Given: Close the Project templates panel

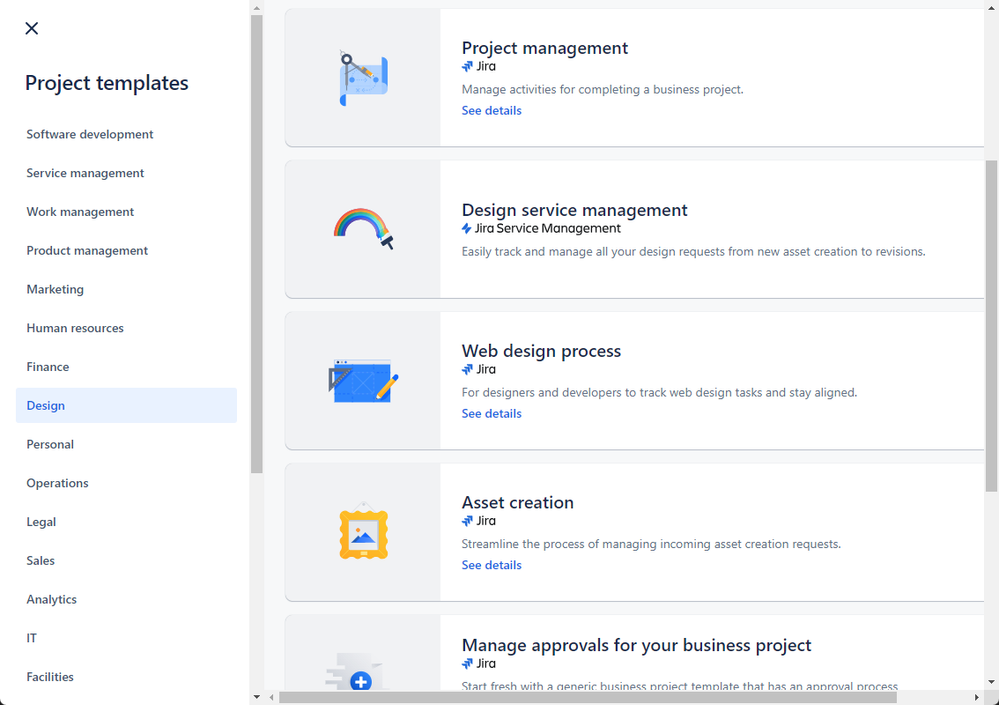Looking at the screenshot, I should coord(31,28).
